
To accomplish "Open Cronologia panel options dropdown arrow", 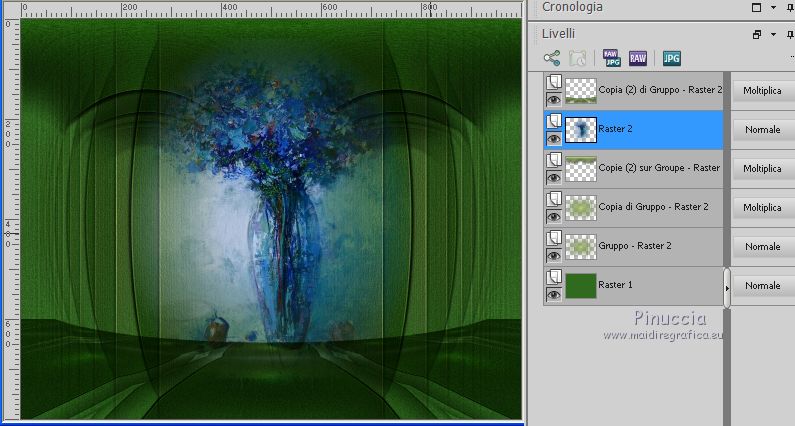I will point(773,8).
